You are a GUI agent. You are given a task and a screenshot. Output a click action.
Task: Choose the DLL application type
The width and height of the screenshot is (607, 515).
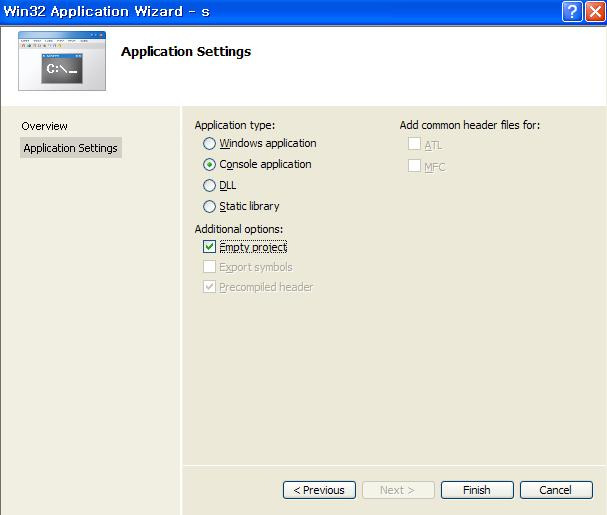coord(209,185)
